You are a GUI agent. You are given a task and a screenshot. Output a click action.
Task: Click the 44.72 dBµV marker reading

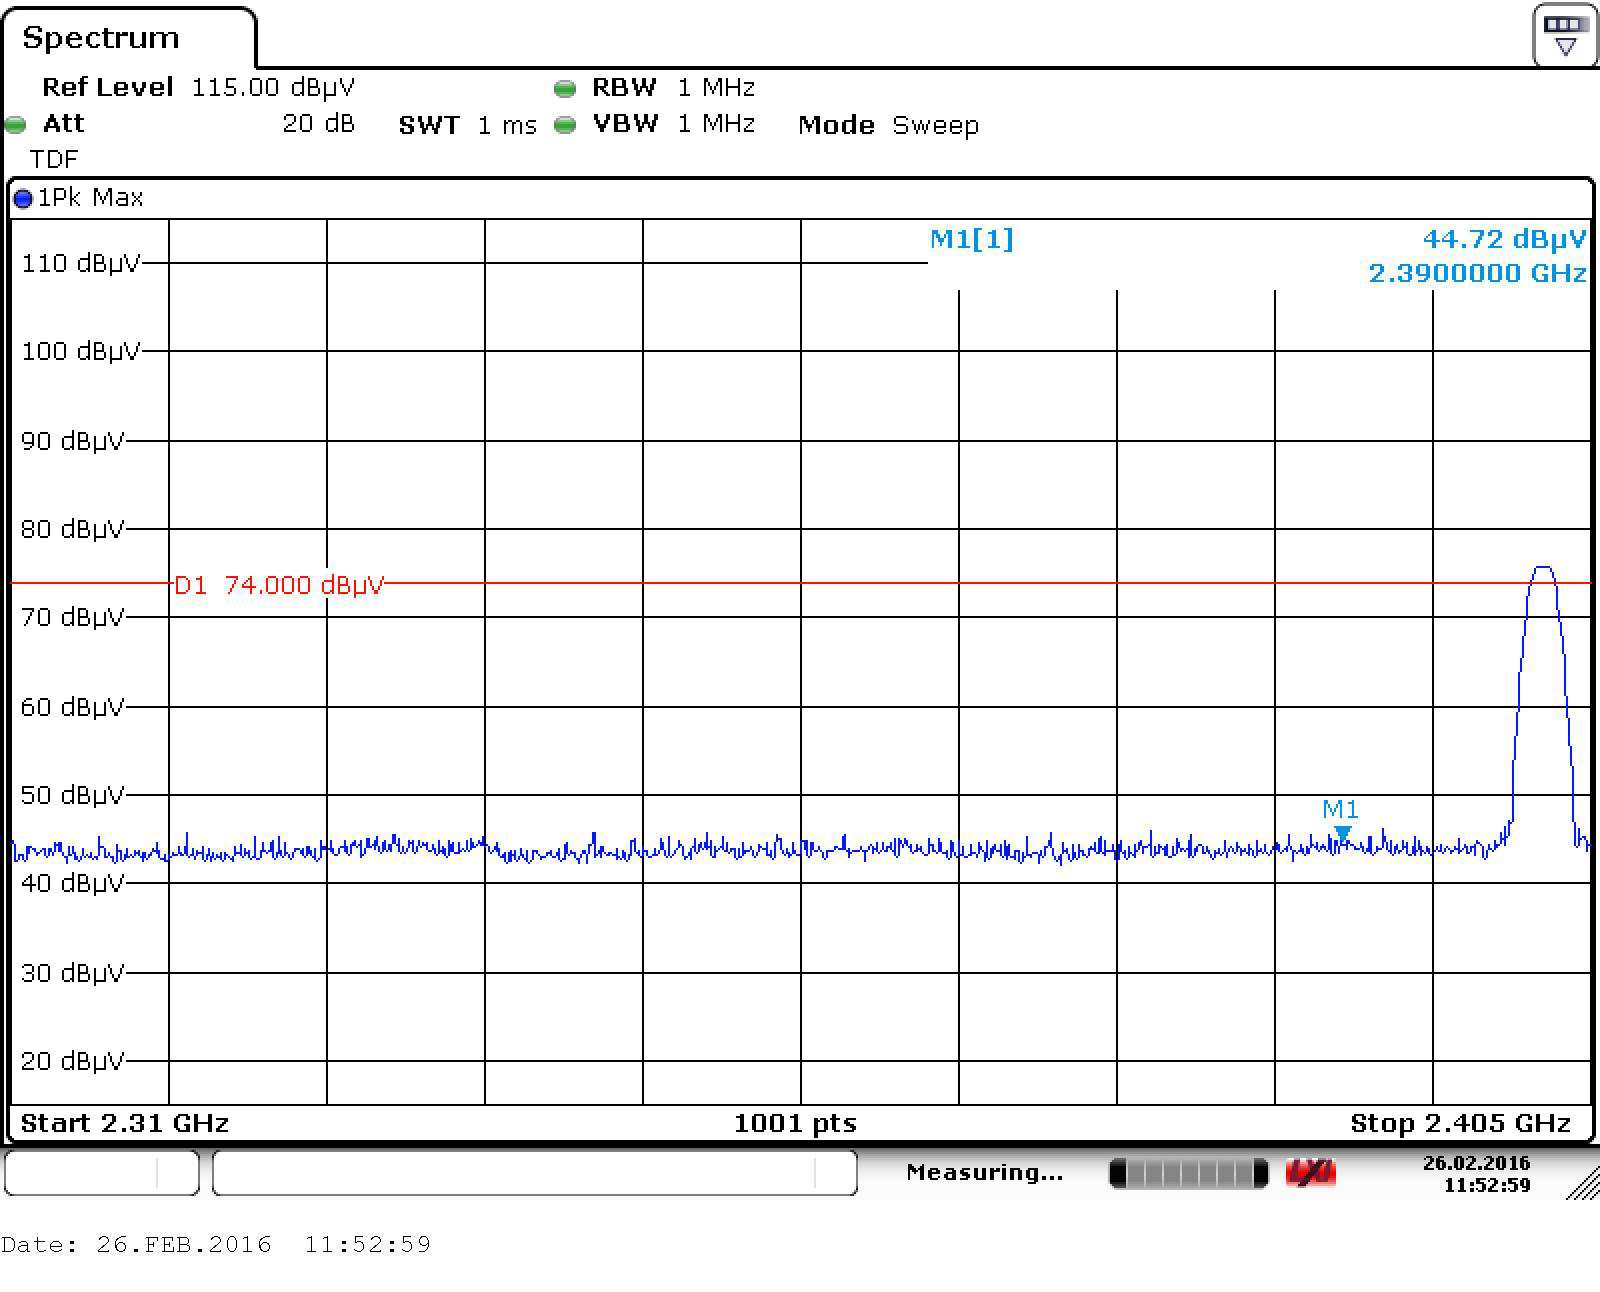tap(1504, 239)
